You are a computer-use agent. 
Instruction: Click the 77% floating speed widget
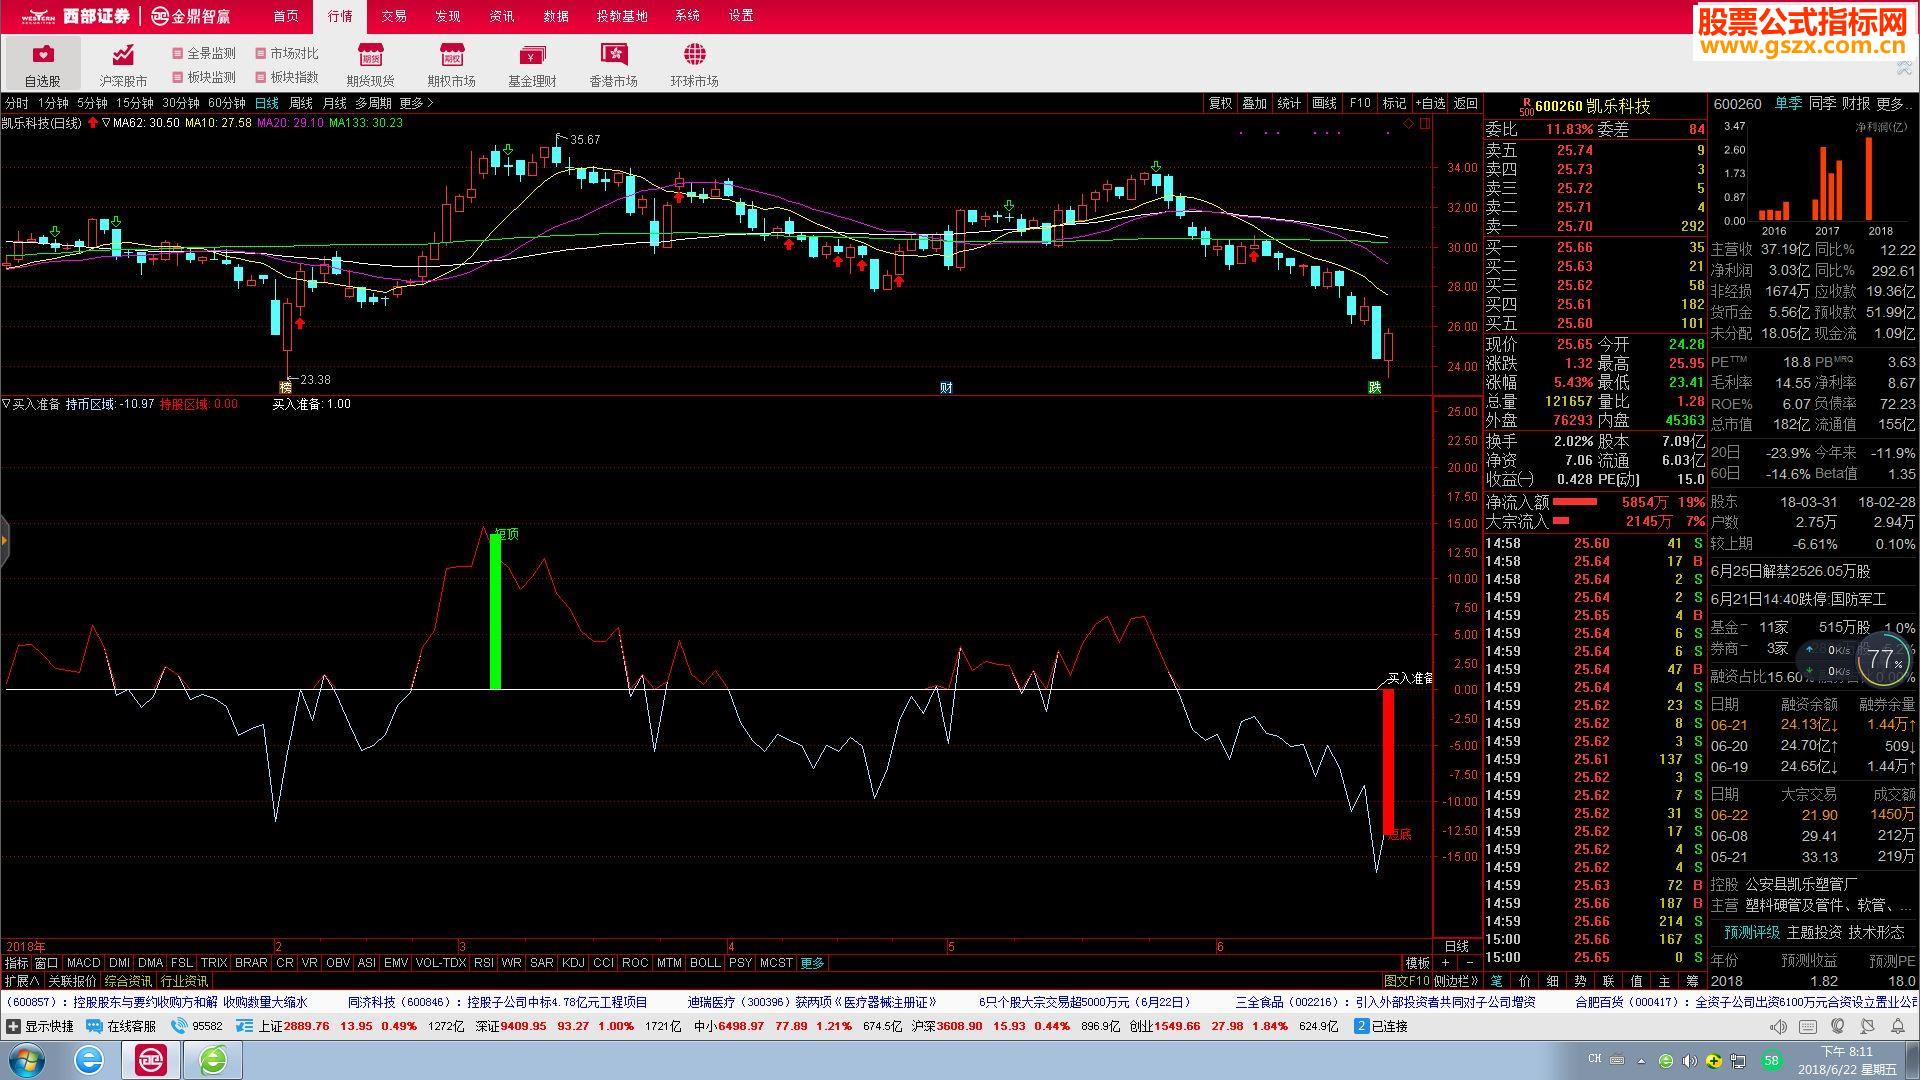coord(1885,659)
